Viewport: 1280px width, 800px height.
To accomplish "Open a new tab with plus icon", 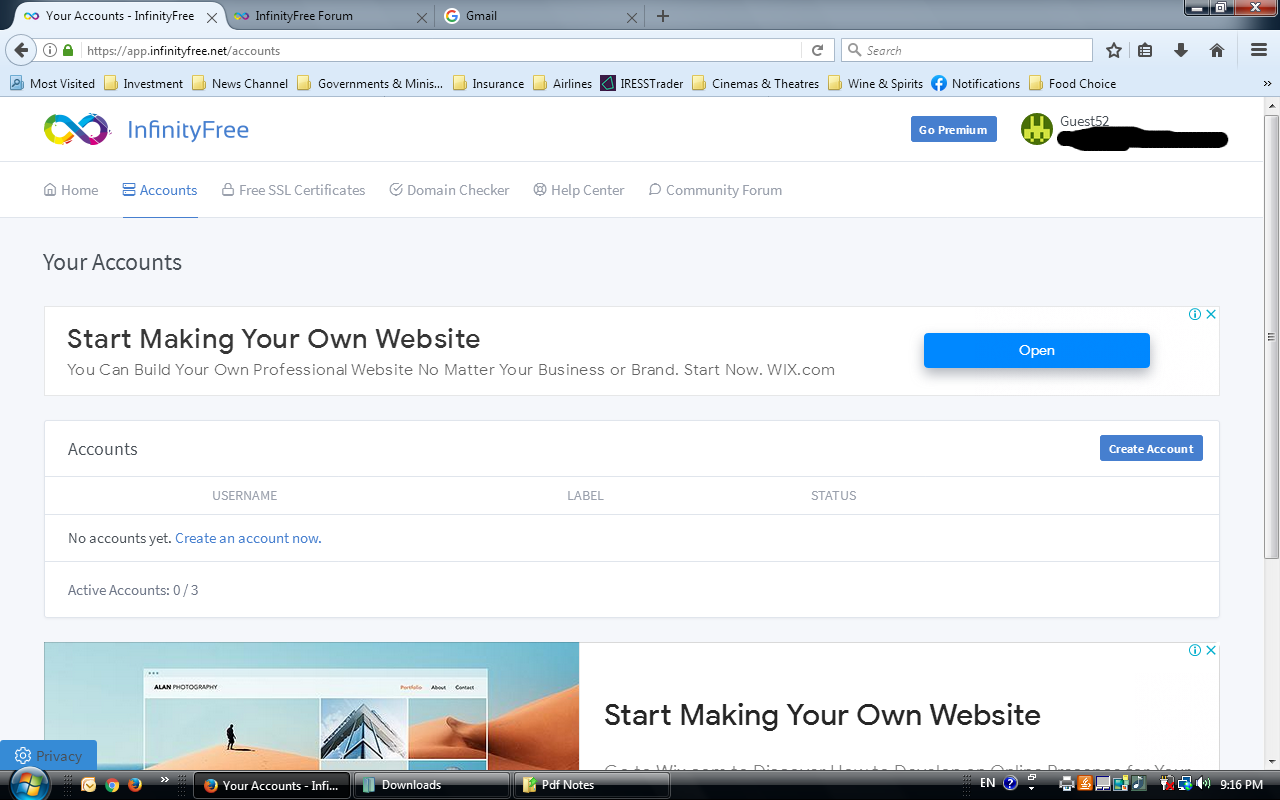I will click(x=663, y=16).
